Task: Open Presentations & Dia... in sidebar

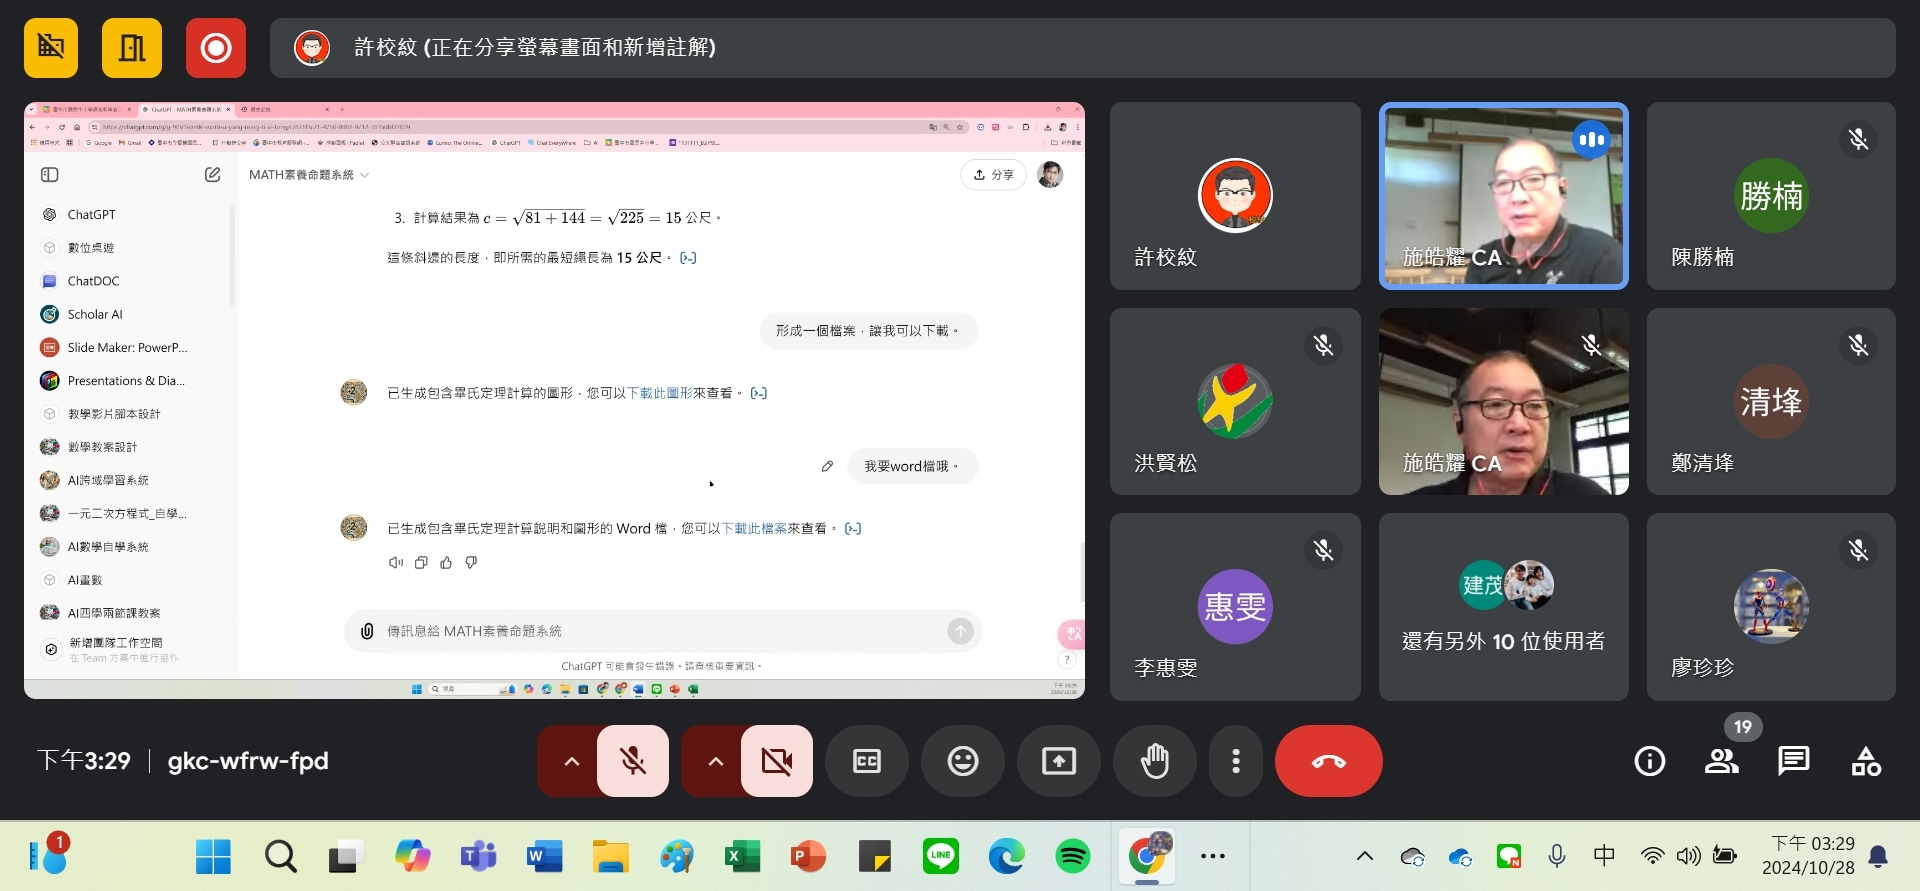Action: 126,381
